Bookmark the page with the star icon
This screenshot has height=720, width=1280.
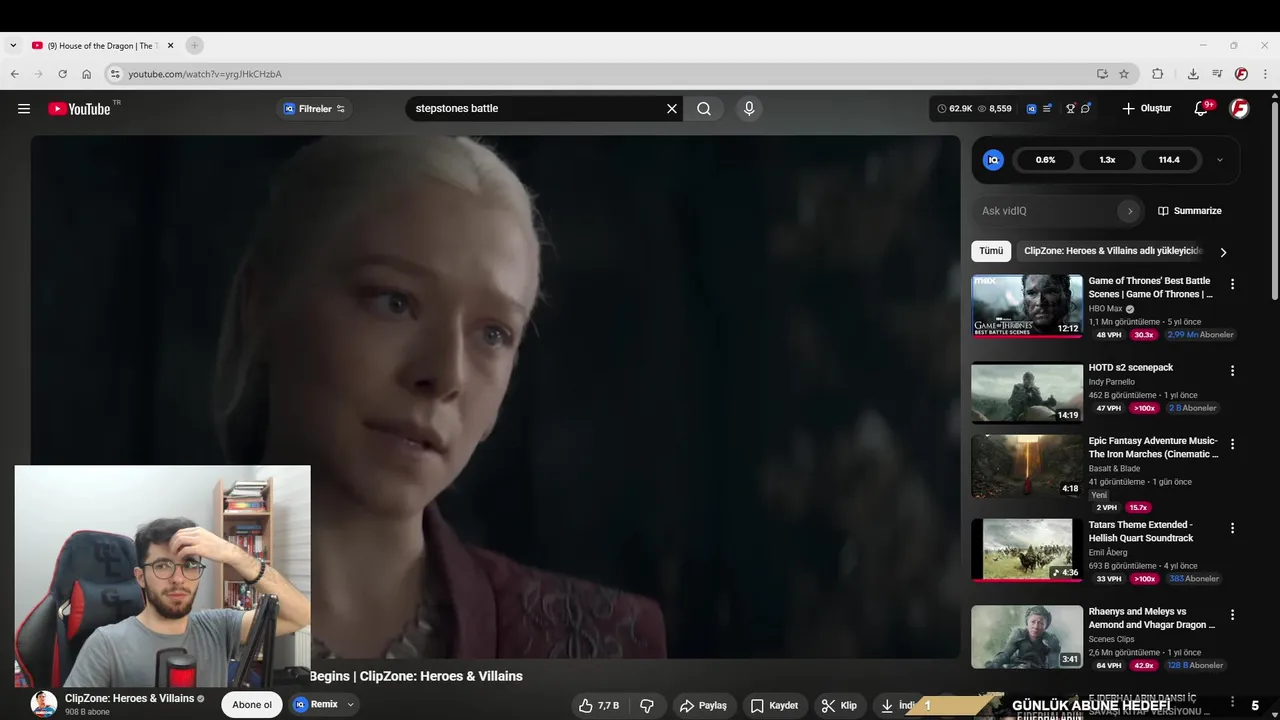[x=1124, y=74]
